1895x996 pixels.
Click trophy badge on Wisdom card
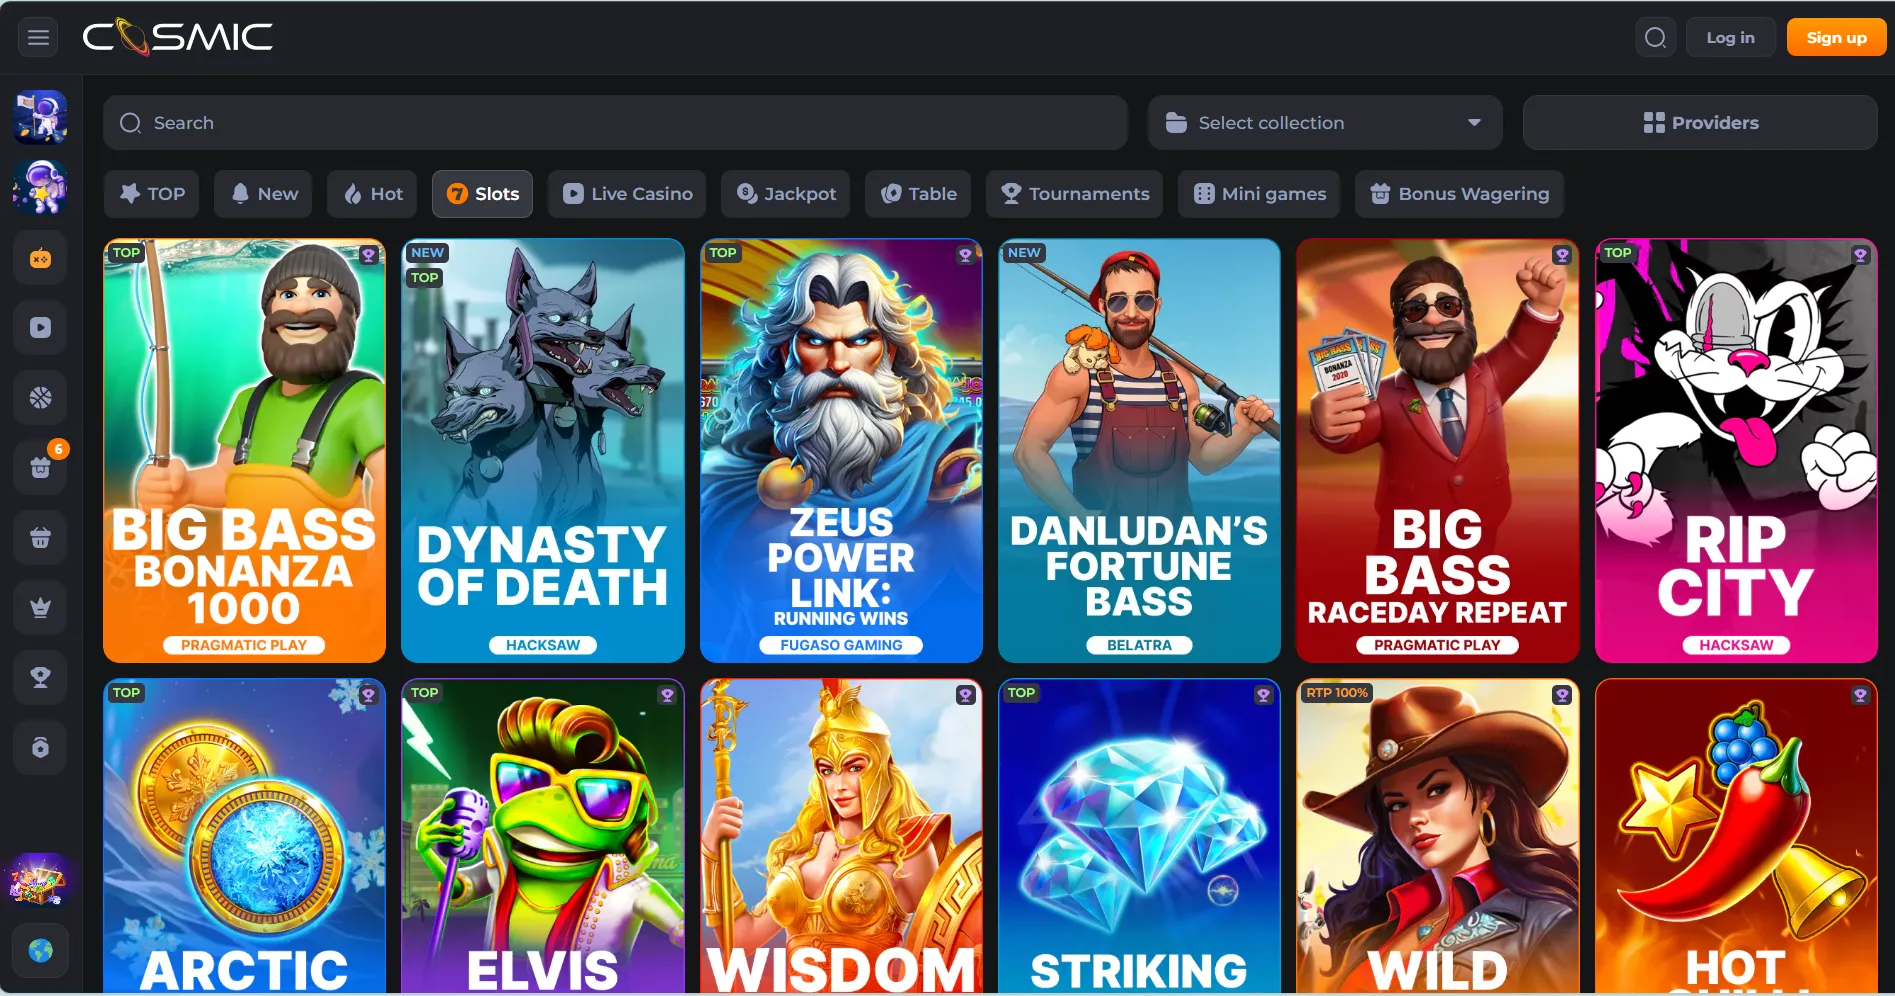pyautogui.click(x=965, y=694)
